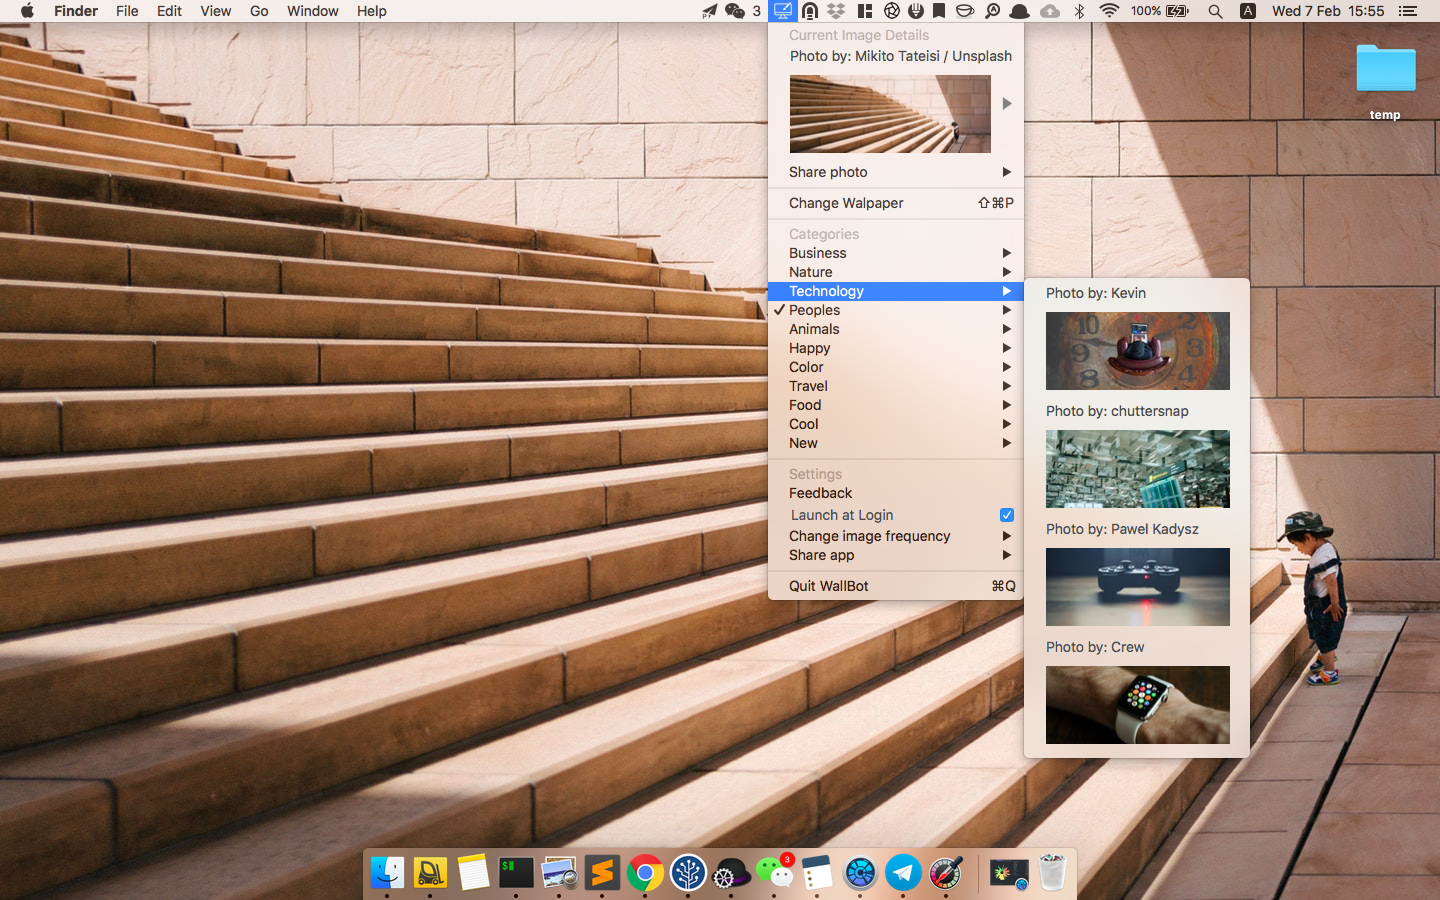Choose the Cool category
The height and width of the screenshot is (900, 1440).
click(896, 424)
